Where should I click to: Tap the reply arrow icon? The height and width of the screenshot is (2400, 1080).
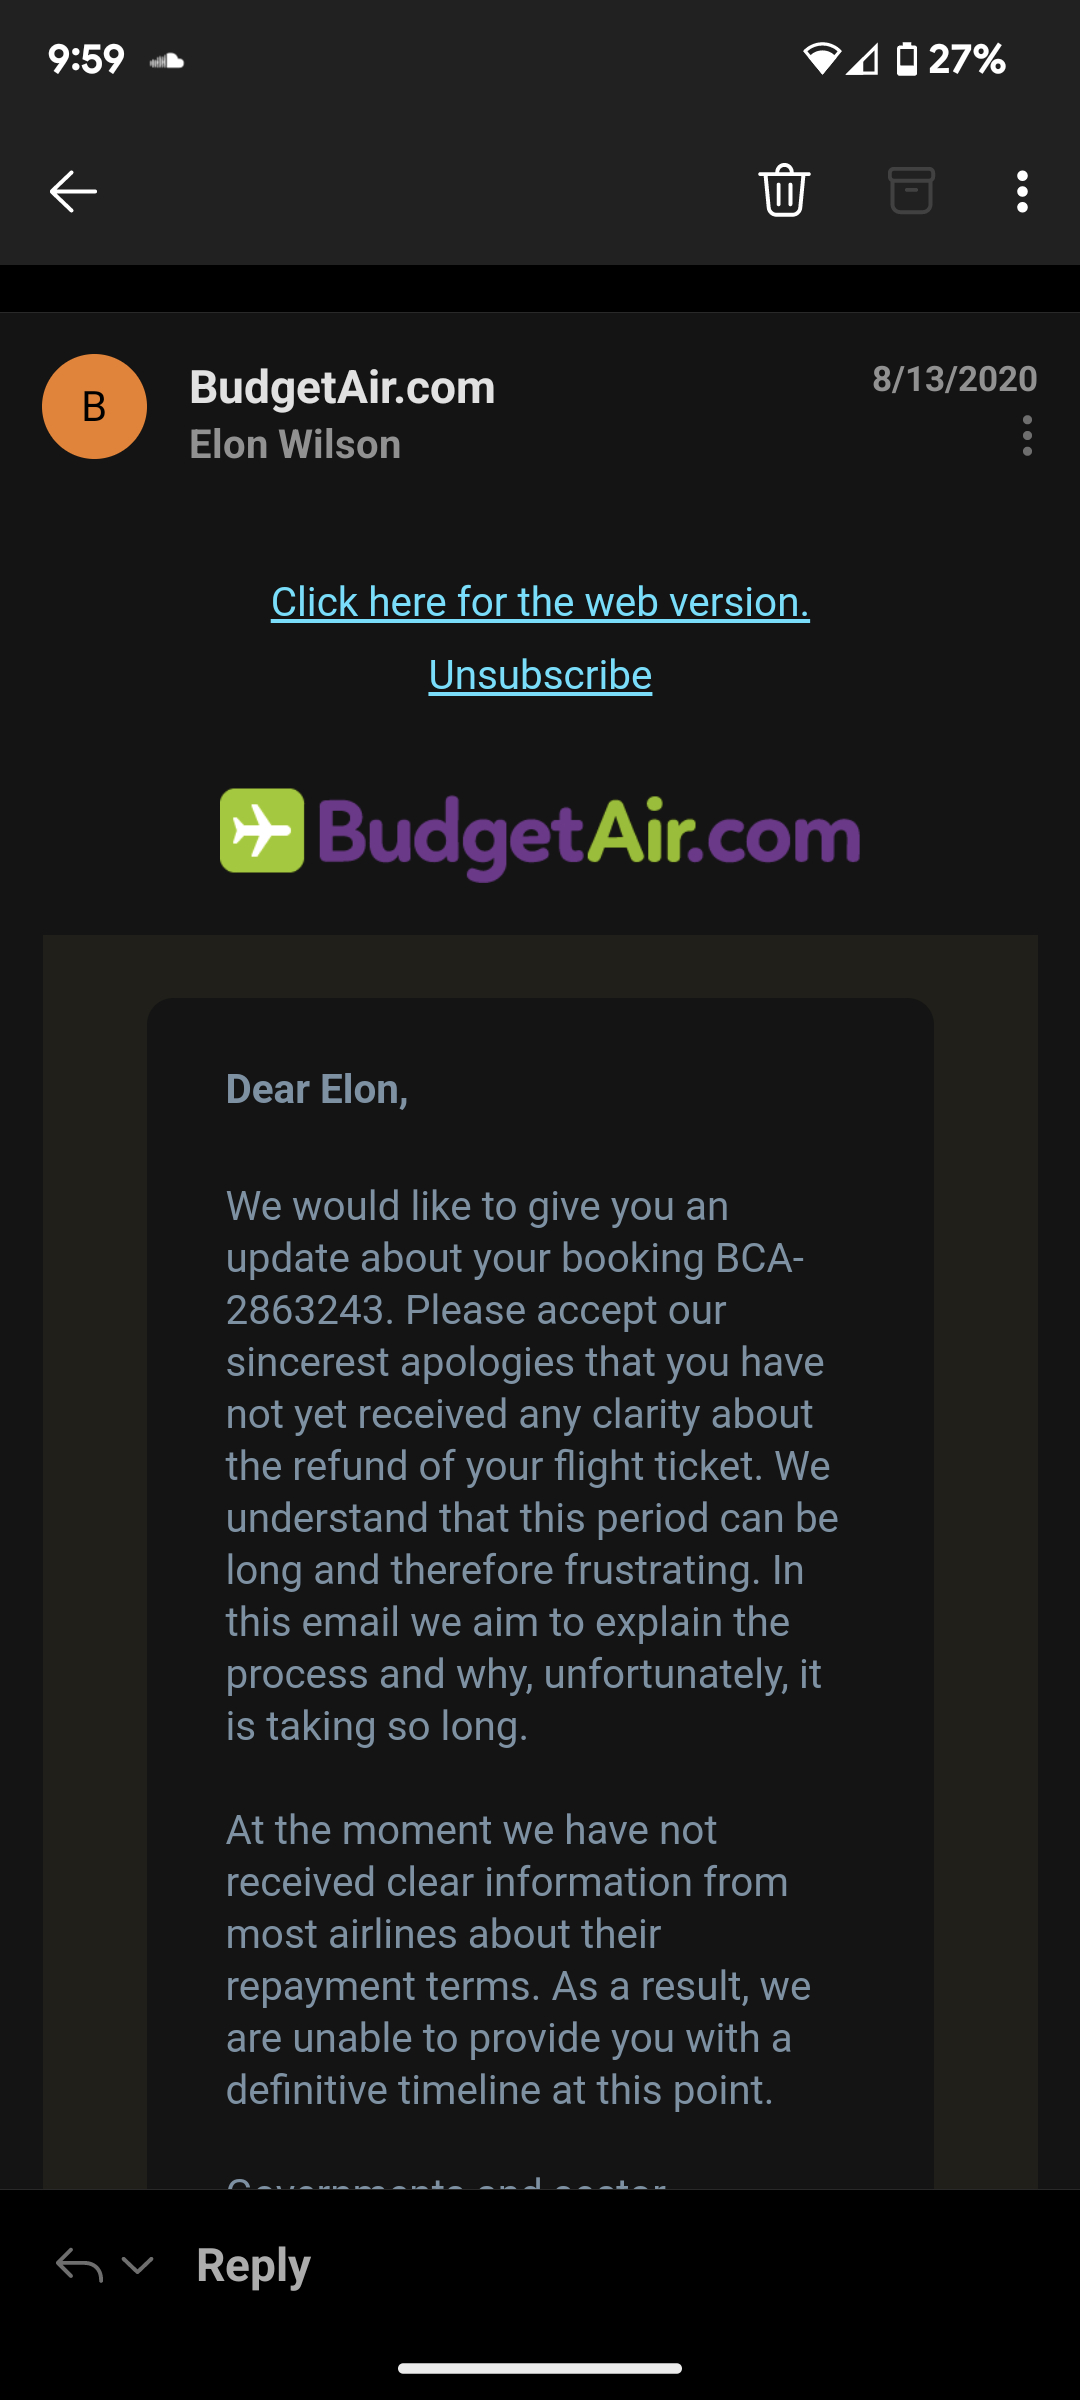point(80,2265)
